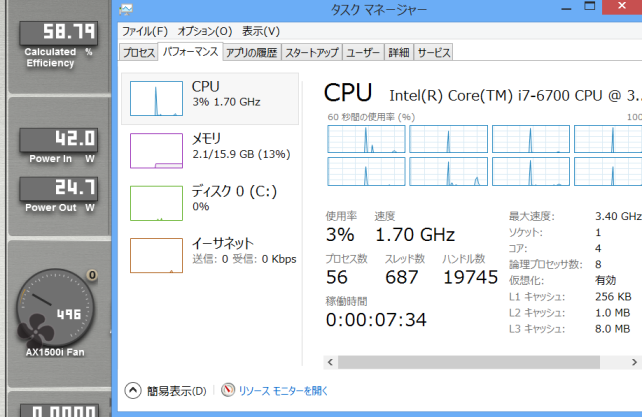This screenshot has width=642, height=417.
Task: Go to the 詳細 tab
Action: 398,52
